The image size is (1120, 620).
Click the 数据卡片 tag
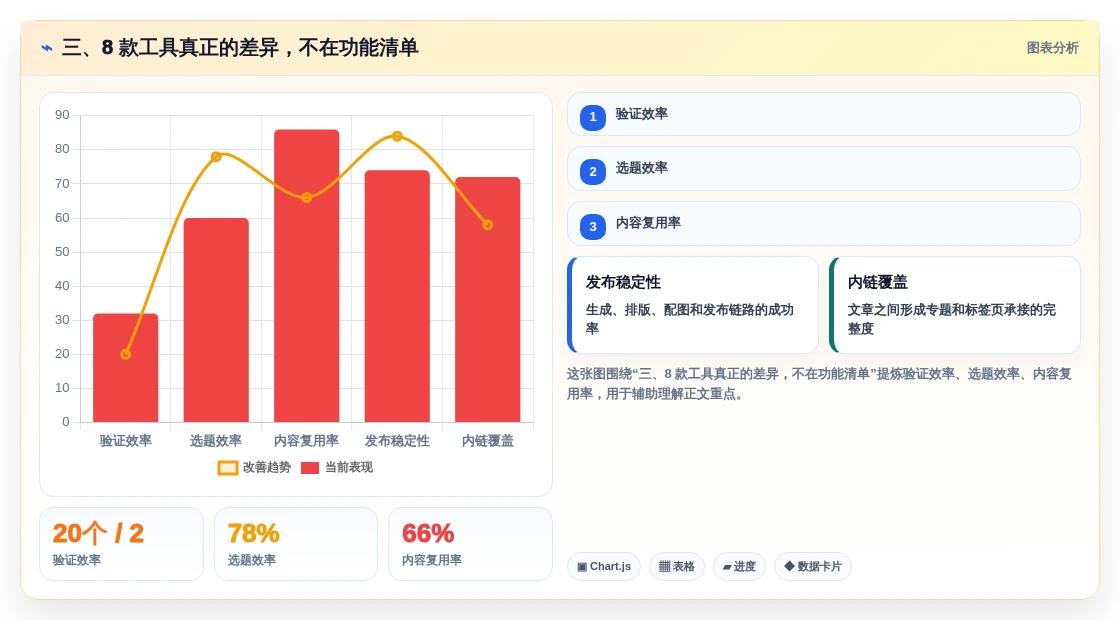(813, 566)
